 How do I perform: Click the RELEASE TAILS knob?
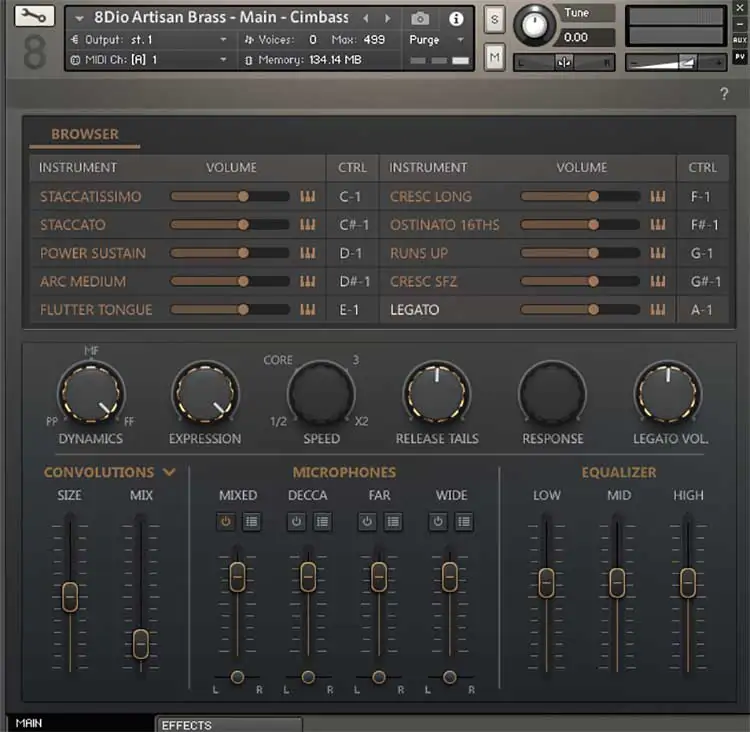(437, 393)
